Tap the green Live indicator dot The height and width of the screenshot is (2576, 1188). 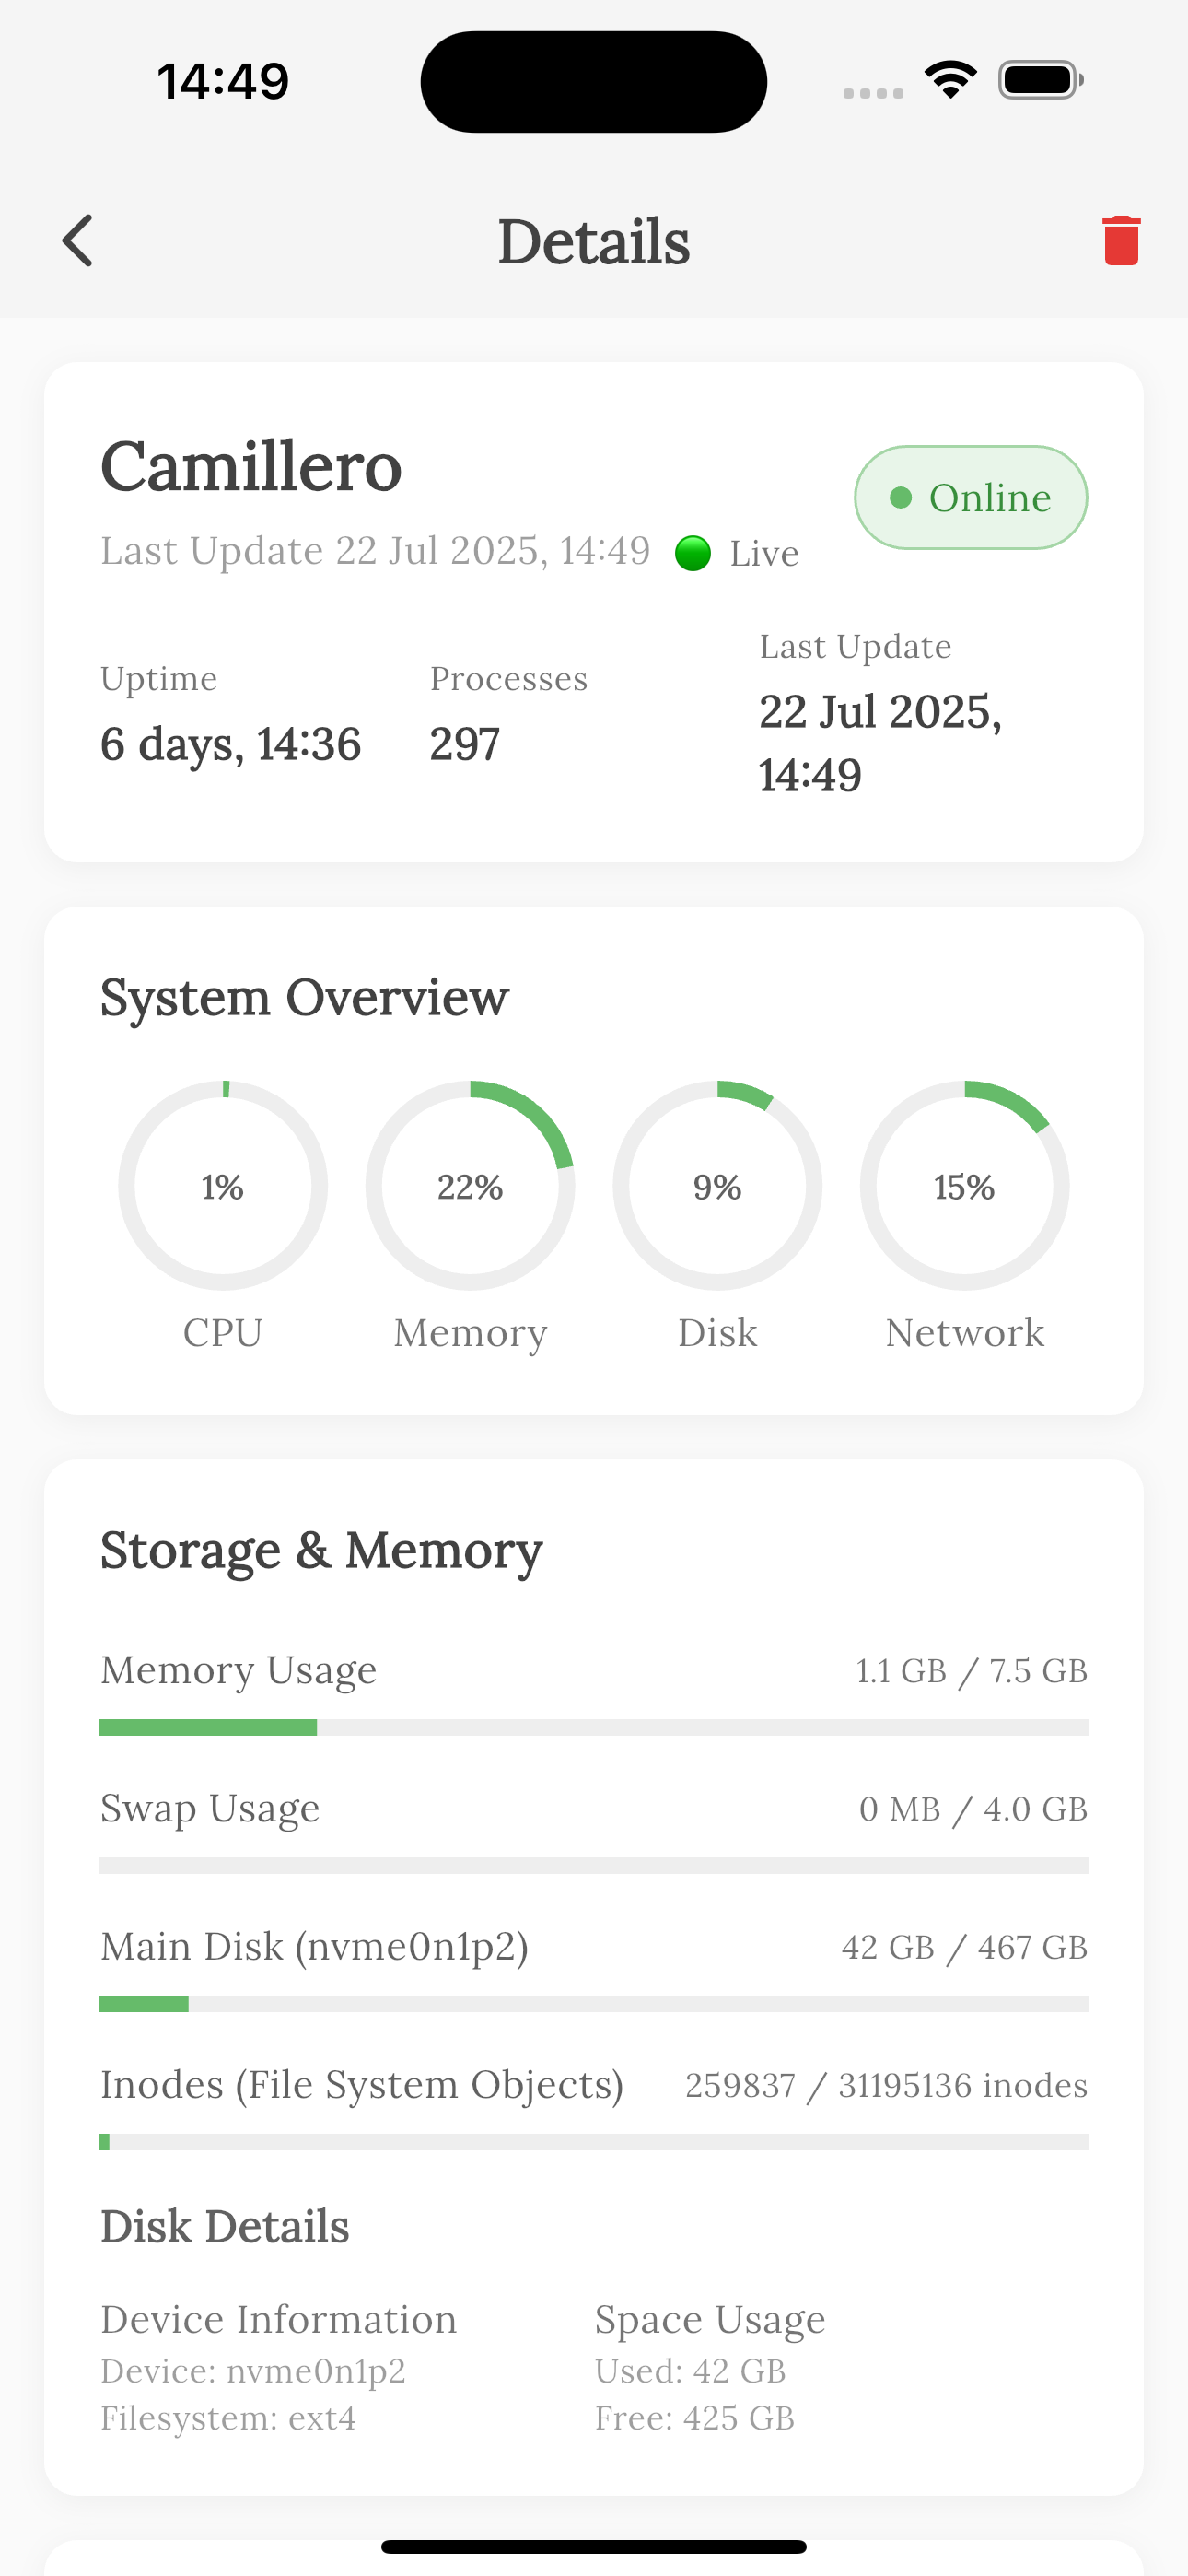[693, 553]
